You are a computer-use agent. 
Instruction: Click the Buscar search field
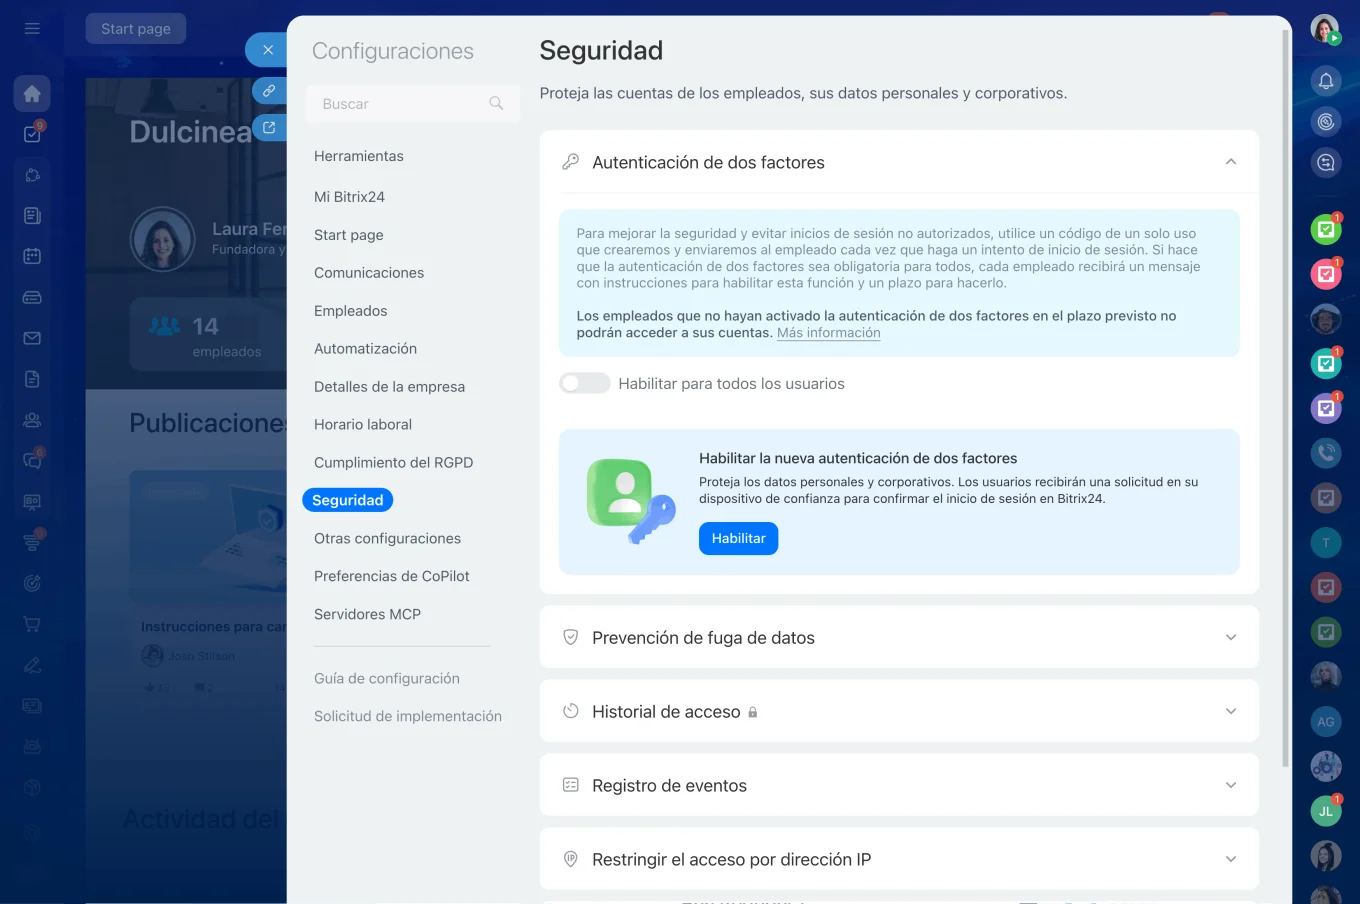400,104
